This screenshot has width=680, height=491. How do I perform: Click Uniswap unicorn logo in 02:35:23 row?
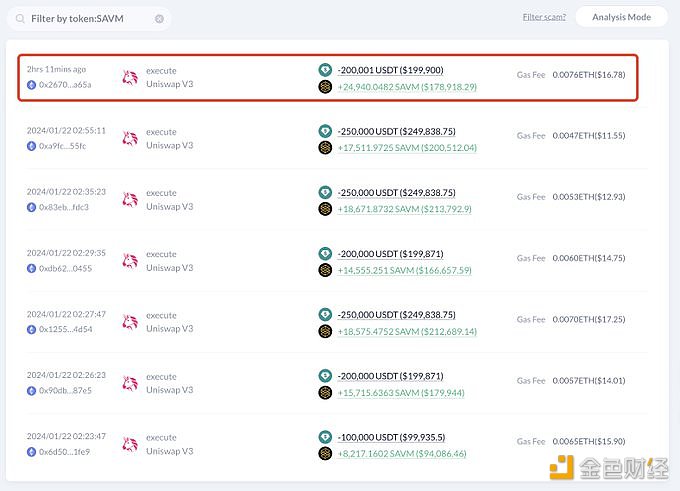(x=130, y=200)
